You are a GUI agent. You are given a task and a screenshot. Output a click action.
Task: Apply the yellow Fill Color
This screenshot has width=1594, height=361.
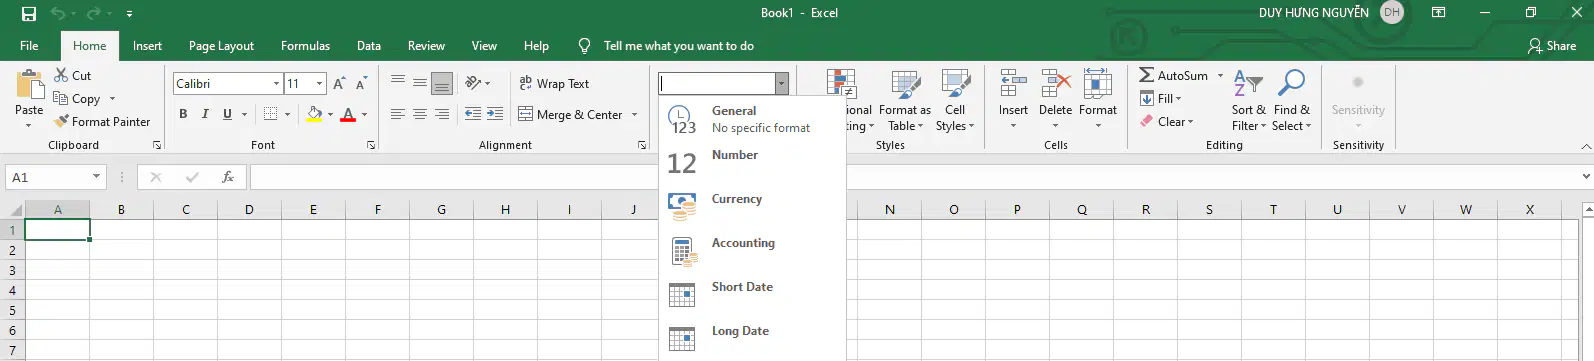tap(314, 114)
